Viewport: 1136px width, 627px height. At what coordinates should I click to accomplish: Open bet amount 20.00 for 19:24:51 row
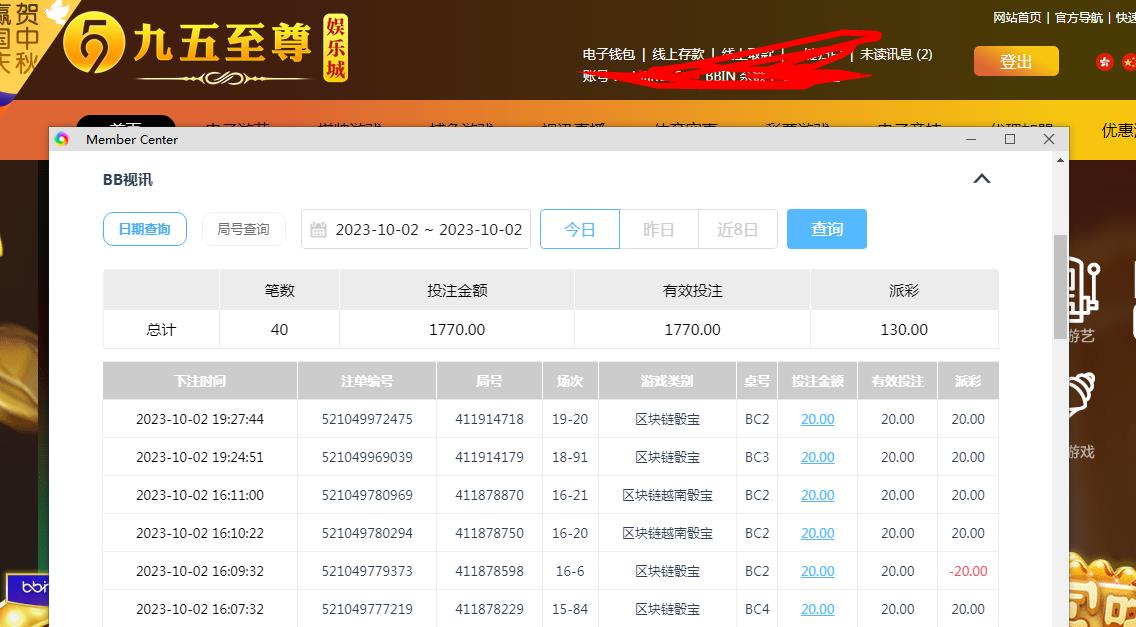click(x=817, y=457)
